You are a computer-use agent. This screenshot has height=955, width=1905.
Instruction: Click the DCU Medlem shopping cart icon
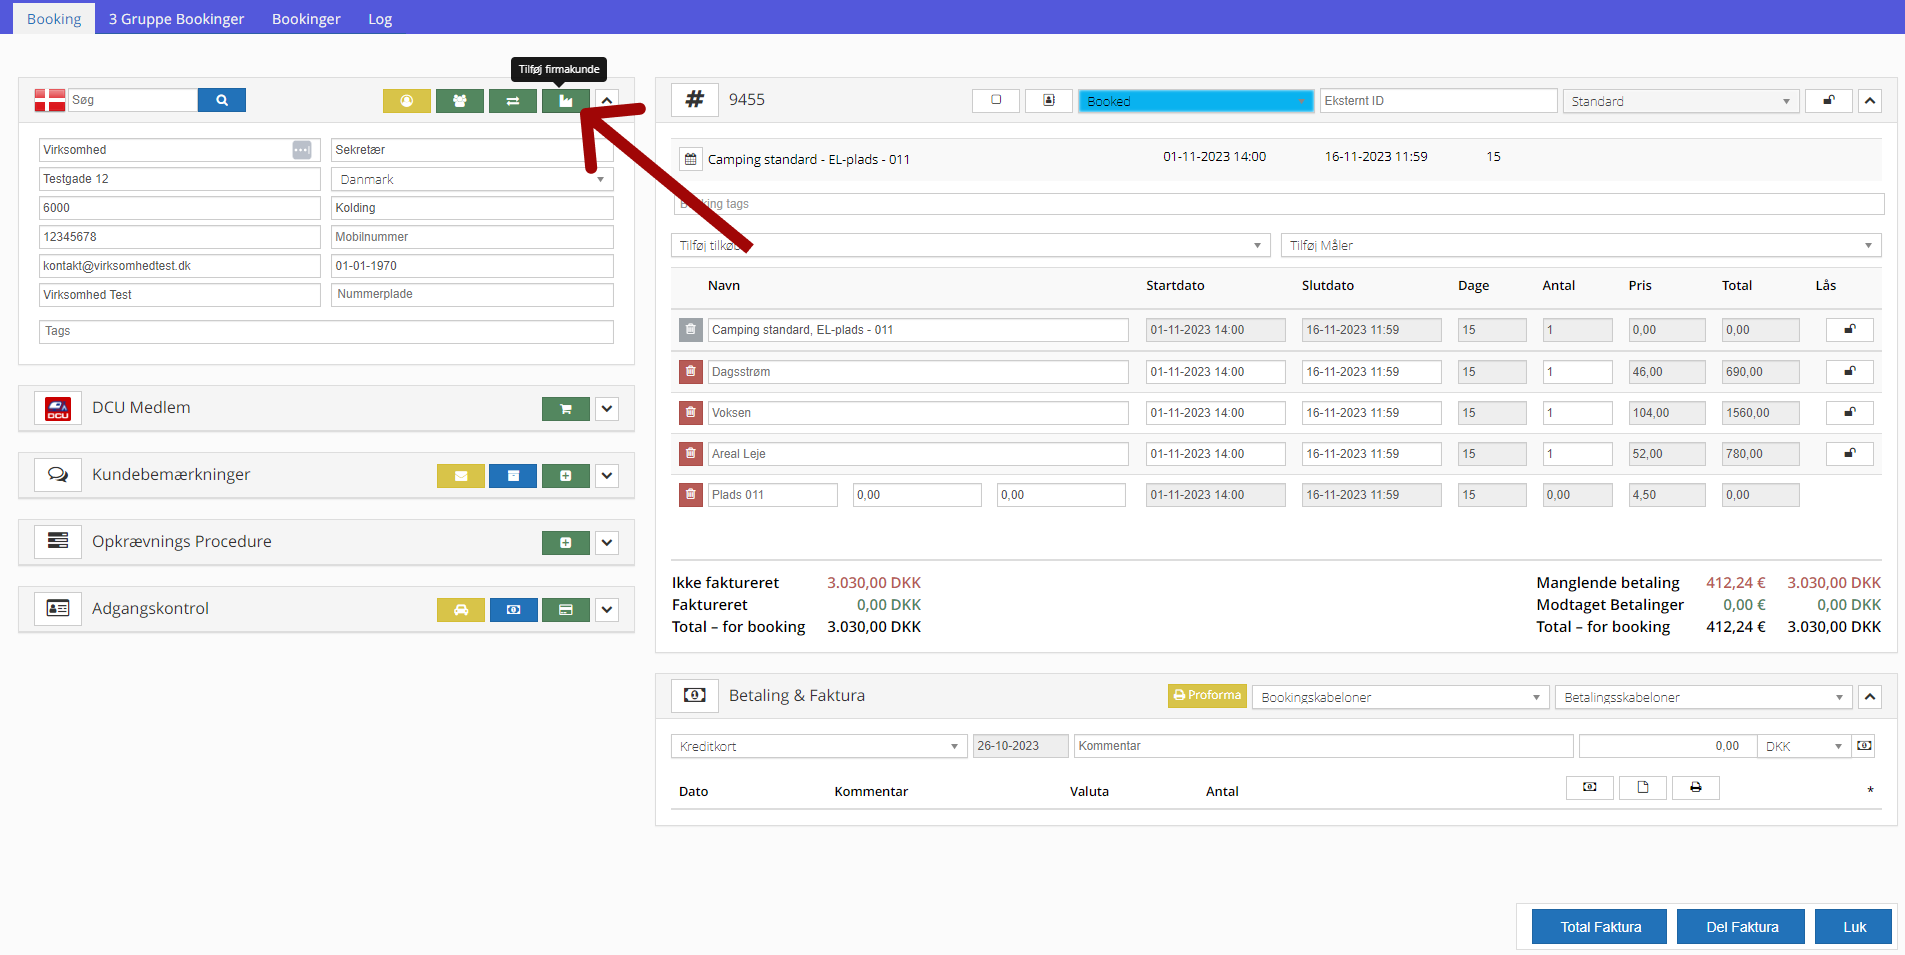[x=565, y=409]
